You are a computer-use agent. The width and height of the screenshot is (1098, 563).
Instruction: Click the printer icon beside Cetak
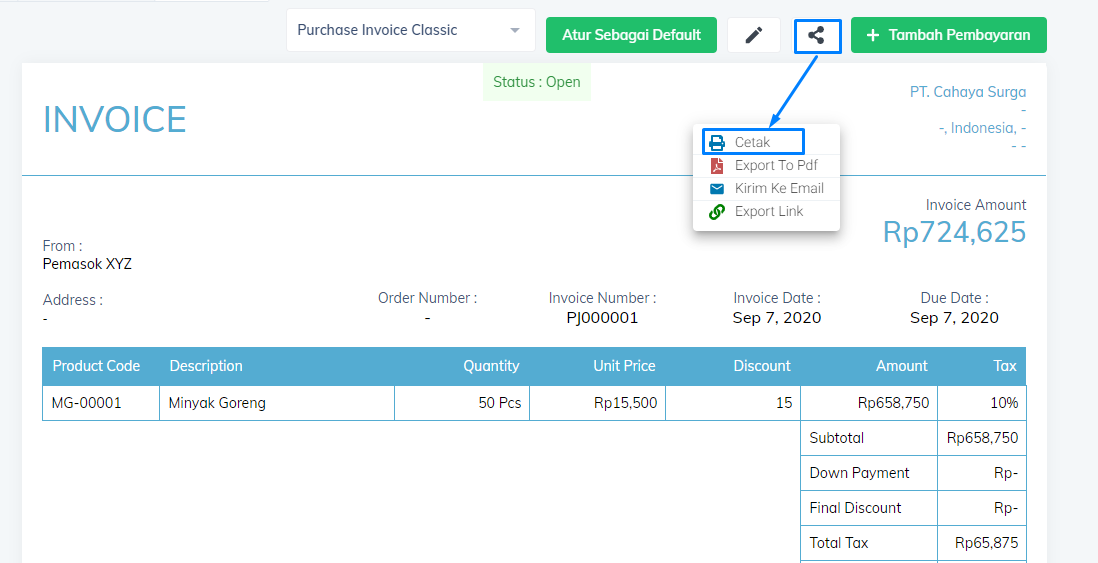tap(717, 143)
